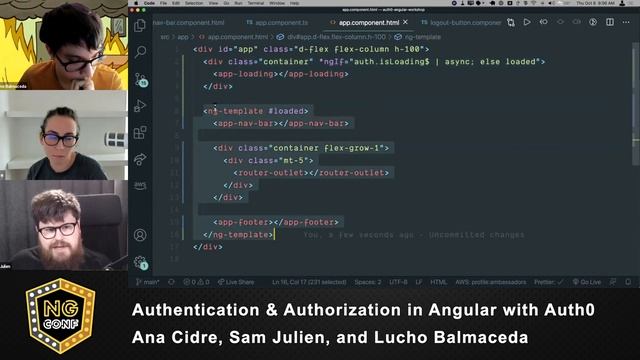
Task: Click the app breadcrumb segment
Action: click(x=183, y=37)
